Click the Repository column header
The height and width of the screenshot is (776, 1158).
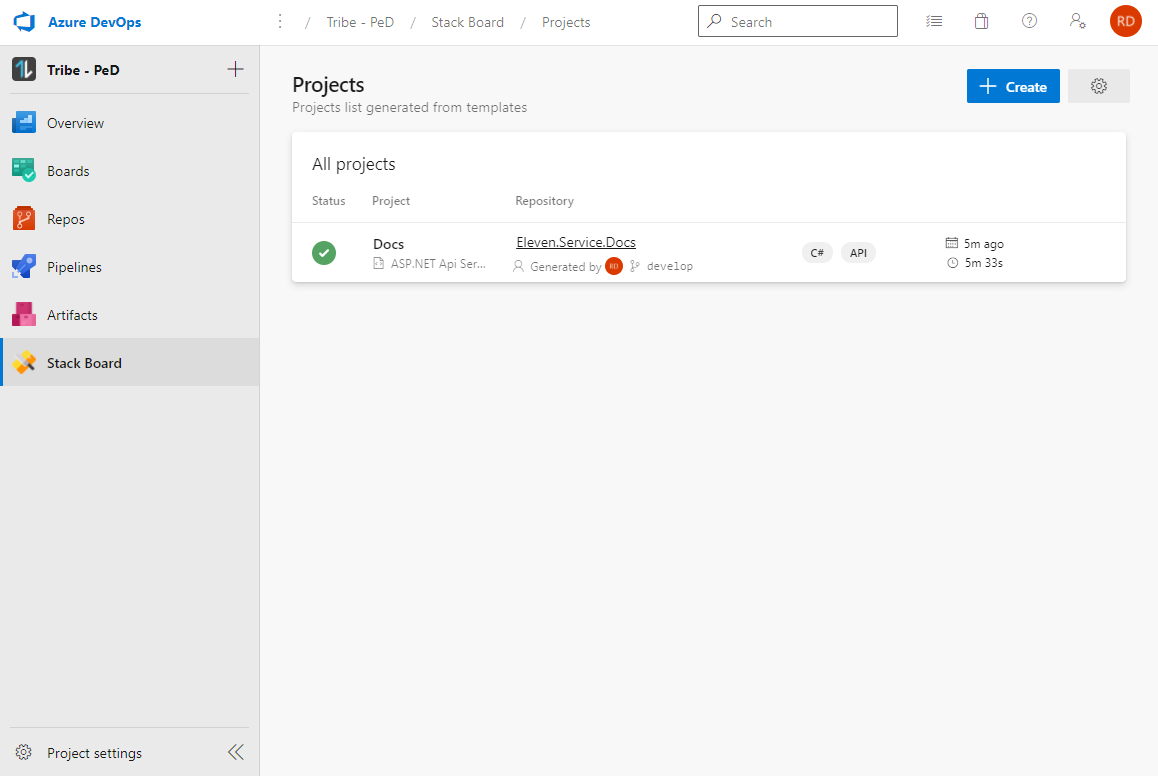tap(544, 201)
